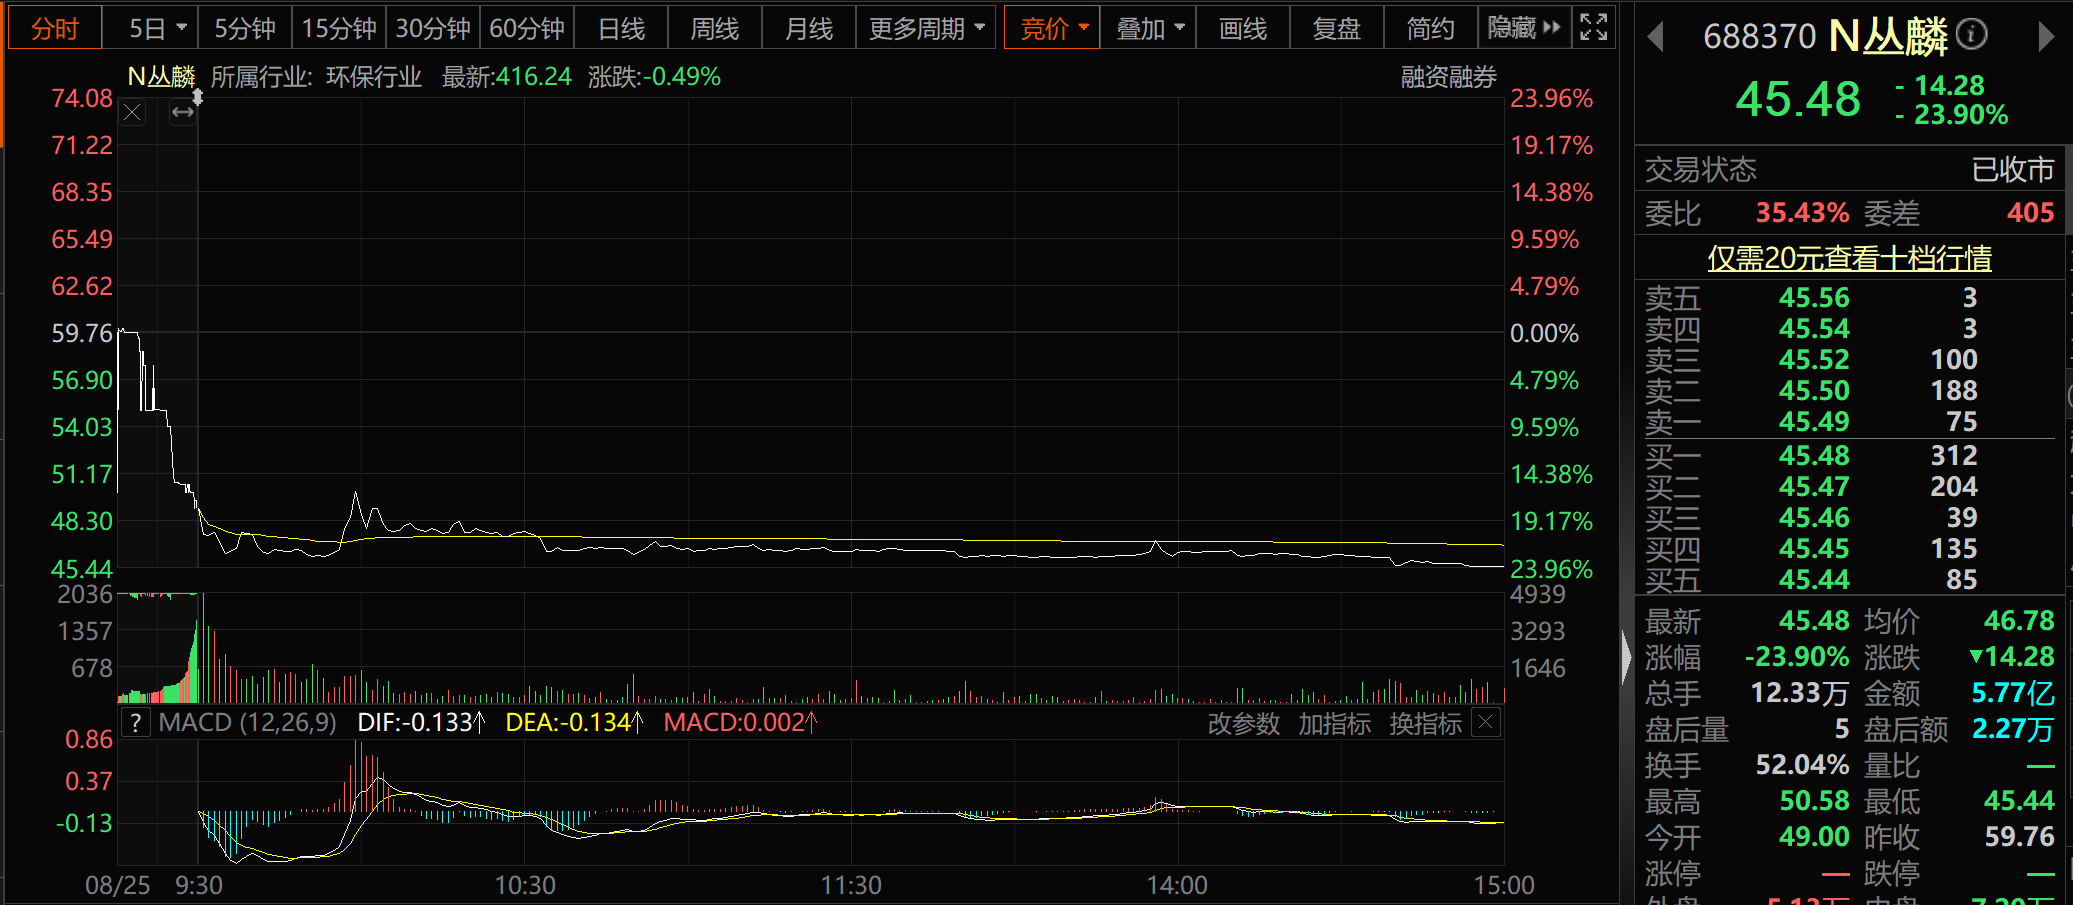Toggle 简约 simple view mode

(x=1430, y=28)
